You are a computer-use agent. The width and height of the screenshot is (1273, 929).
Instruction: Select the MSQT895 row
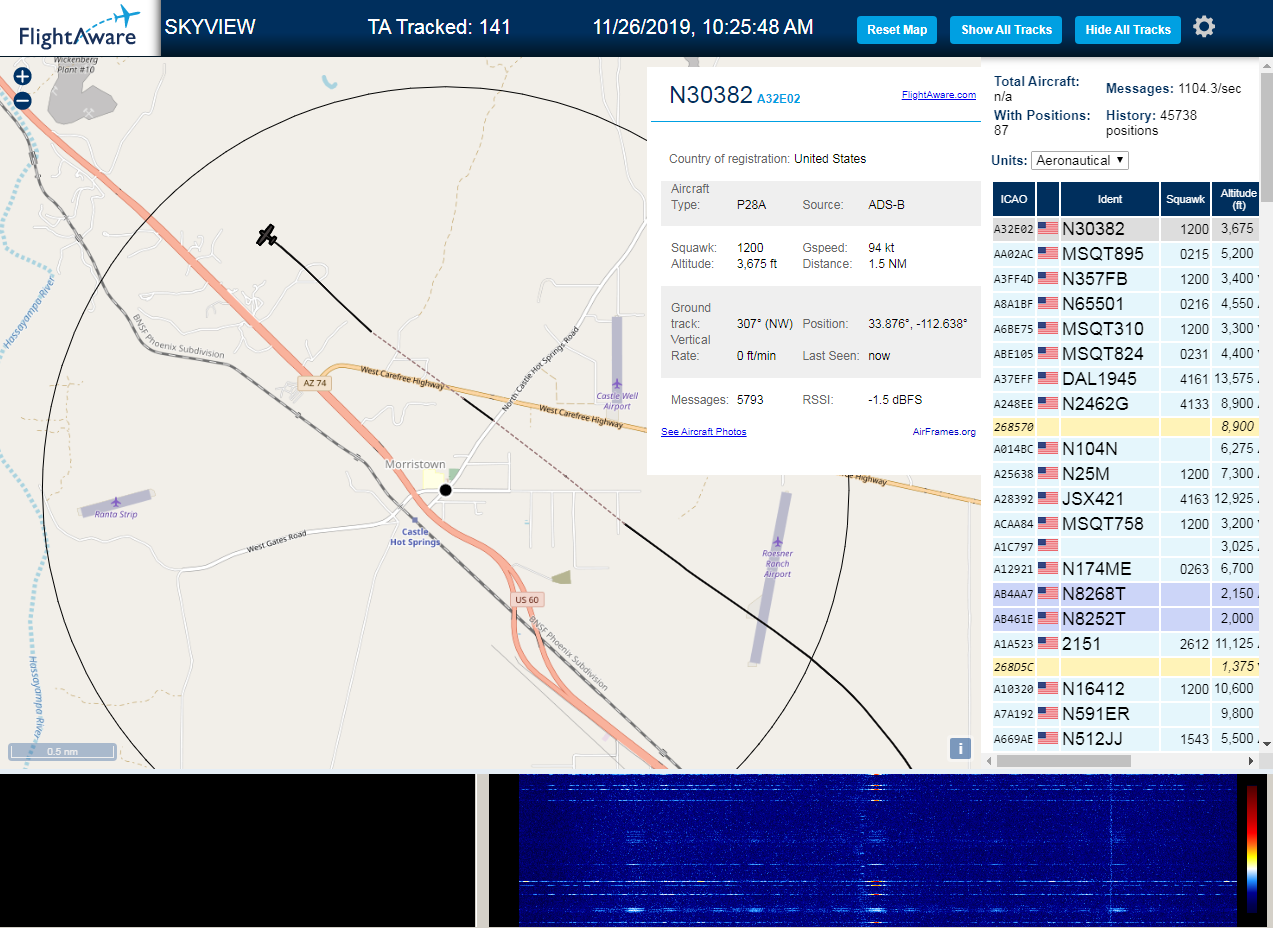click(x=1126, y=254)
